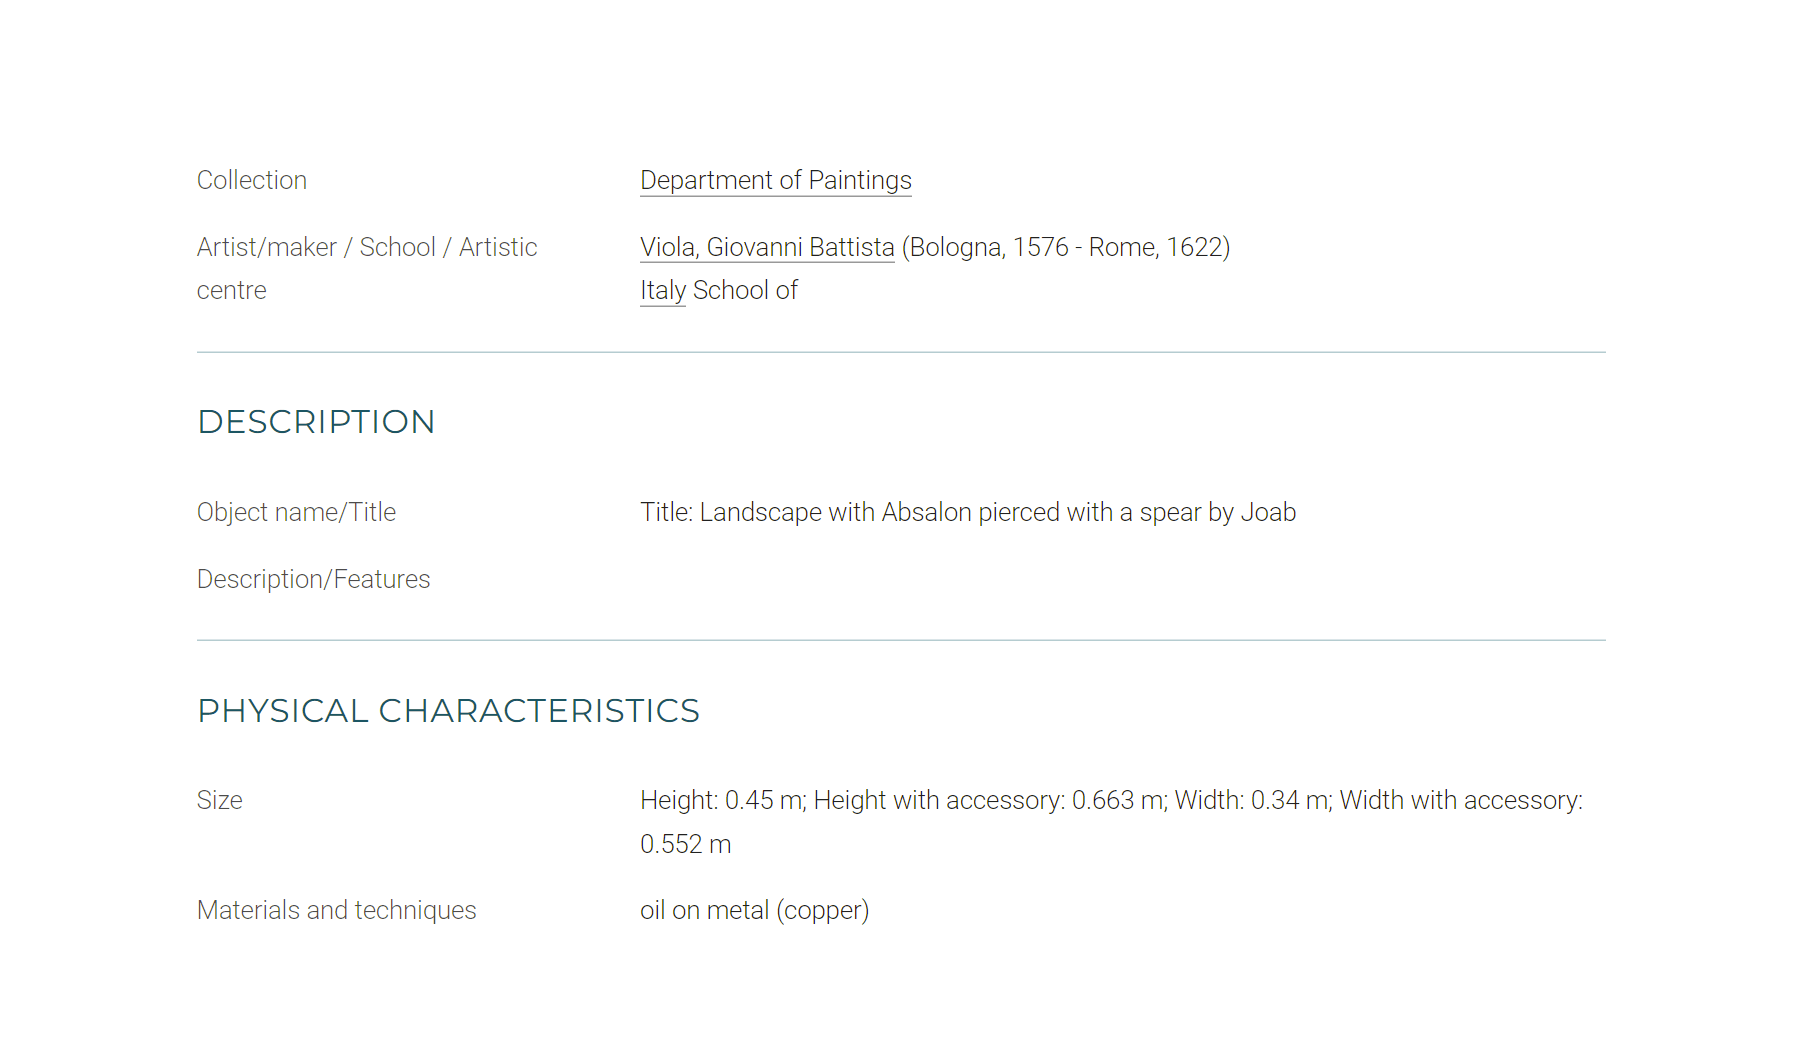The height and width of the screenshot is (1042, 1795).
Task: Click the divider line above DESCRIPTION
Action: click(901, 352)
